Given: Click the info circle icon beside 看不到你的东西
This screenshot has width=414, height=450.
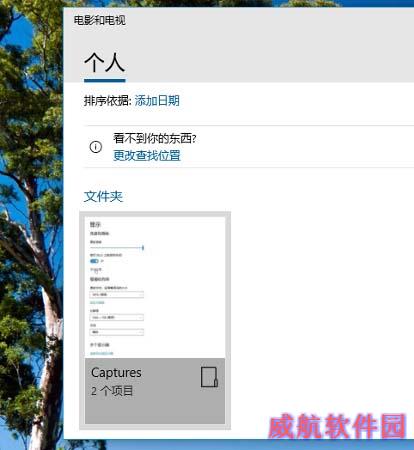Looking at the screenshot, I should click(x=96, y=147).
